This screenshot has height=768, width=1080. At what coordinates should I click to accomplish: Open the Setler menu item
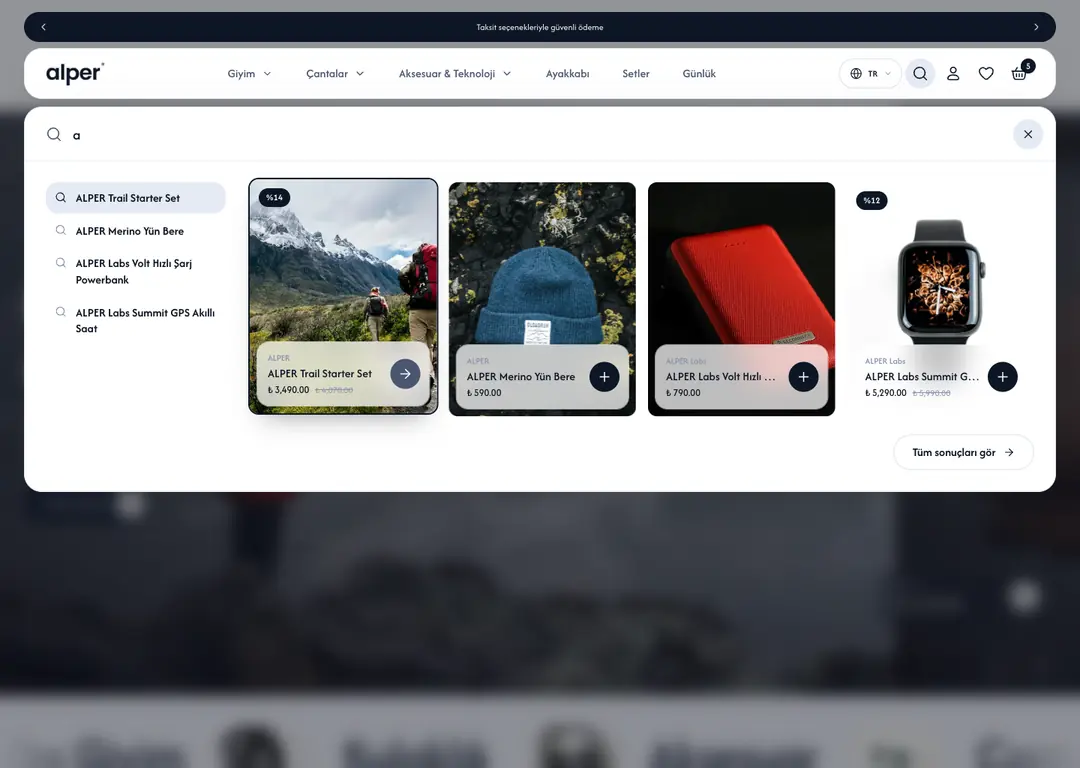(x=636, y=74)
